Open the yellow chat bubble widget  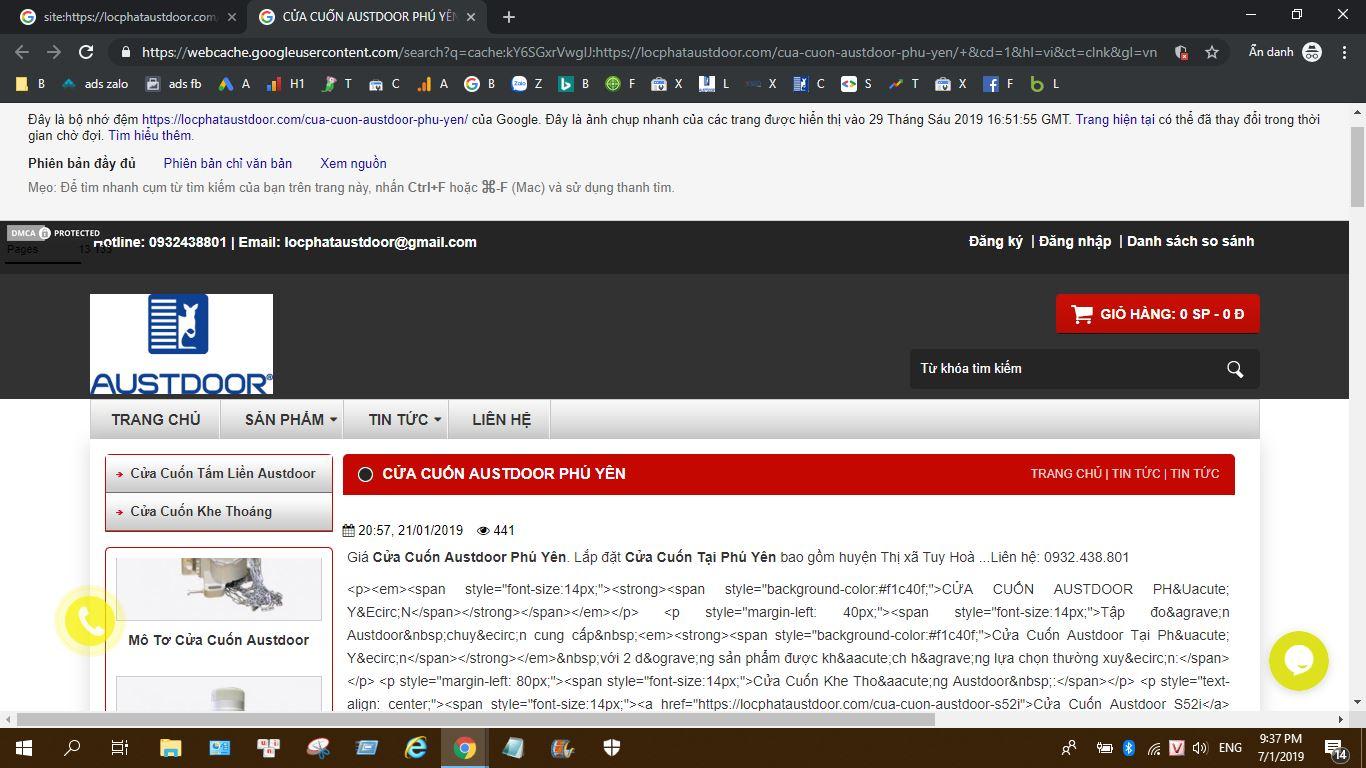[1298, 660]
